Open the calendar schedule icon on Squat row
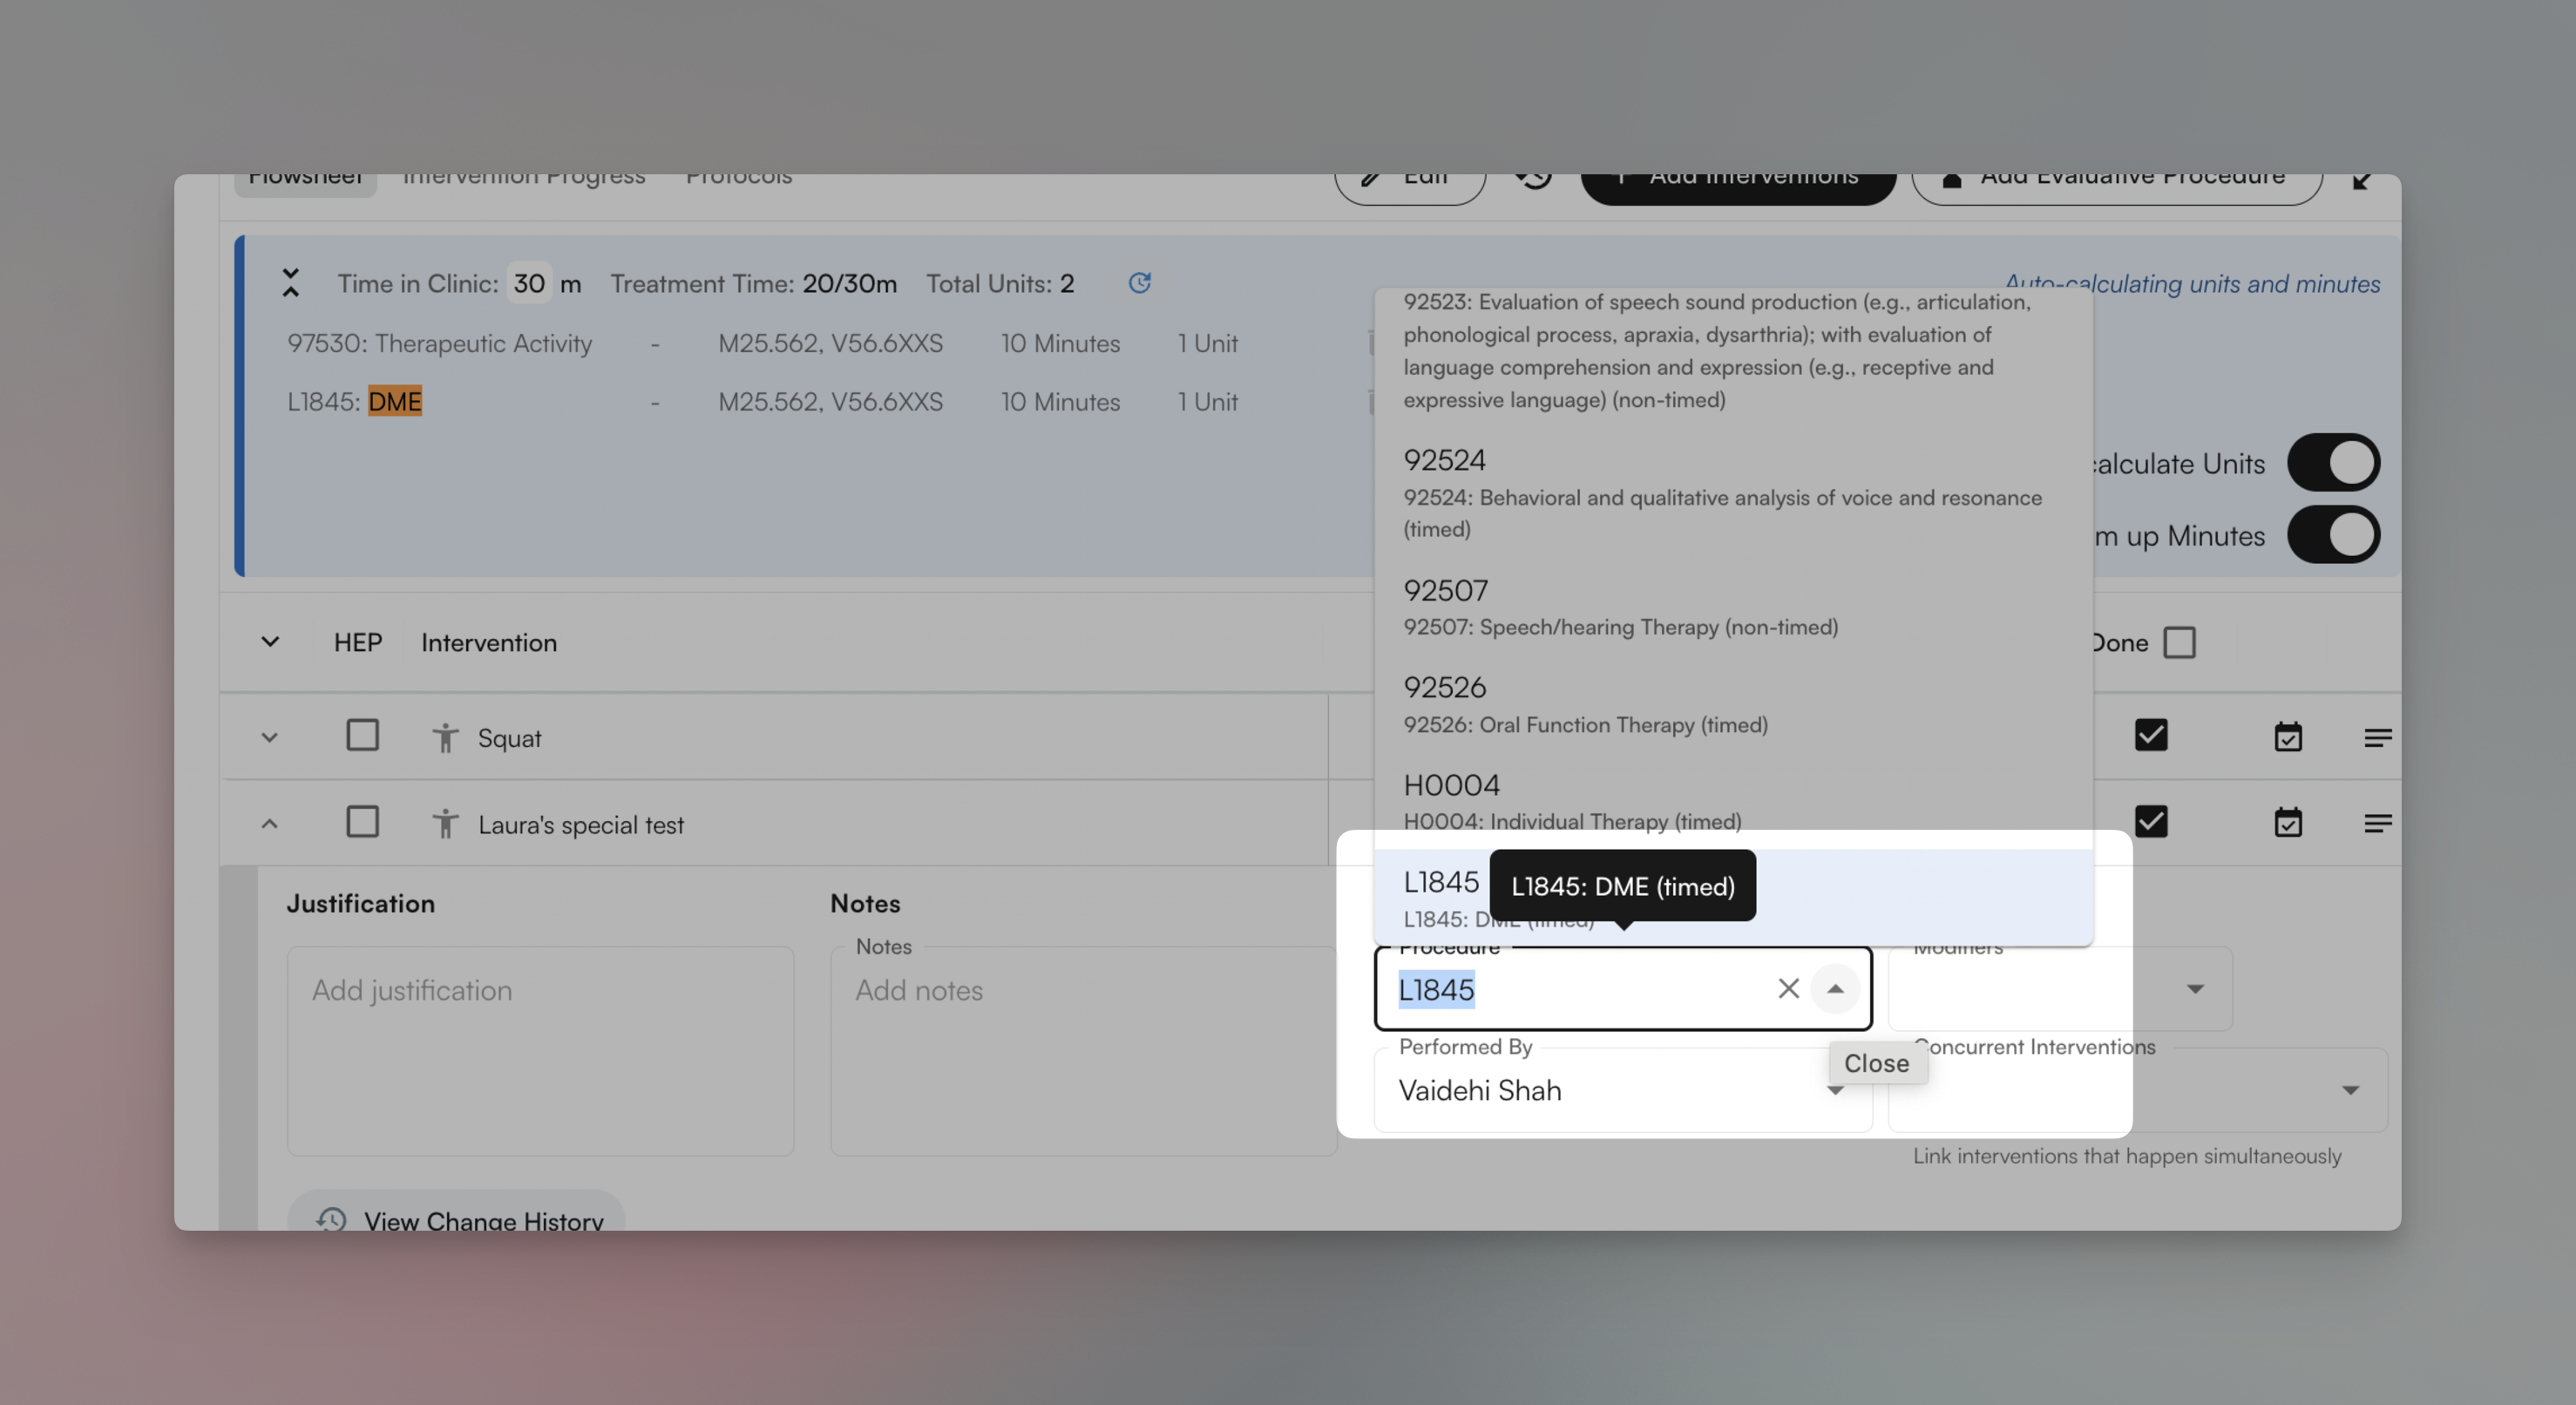The height and width of the screenshot is (1405, 2576). pyautogui.click(x=2289, y=736)
